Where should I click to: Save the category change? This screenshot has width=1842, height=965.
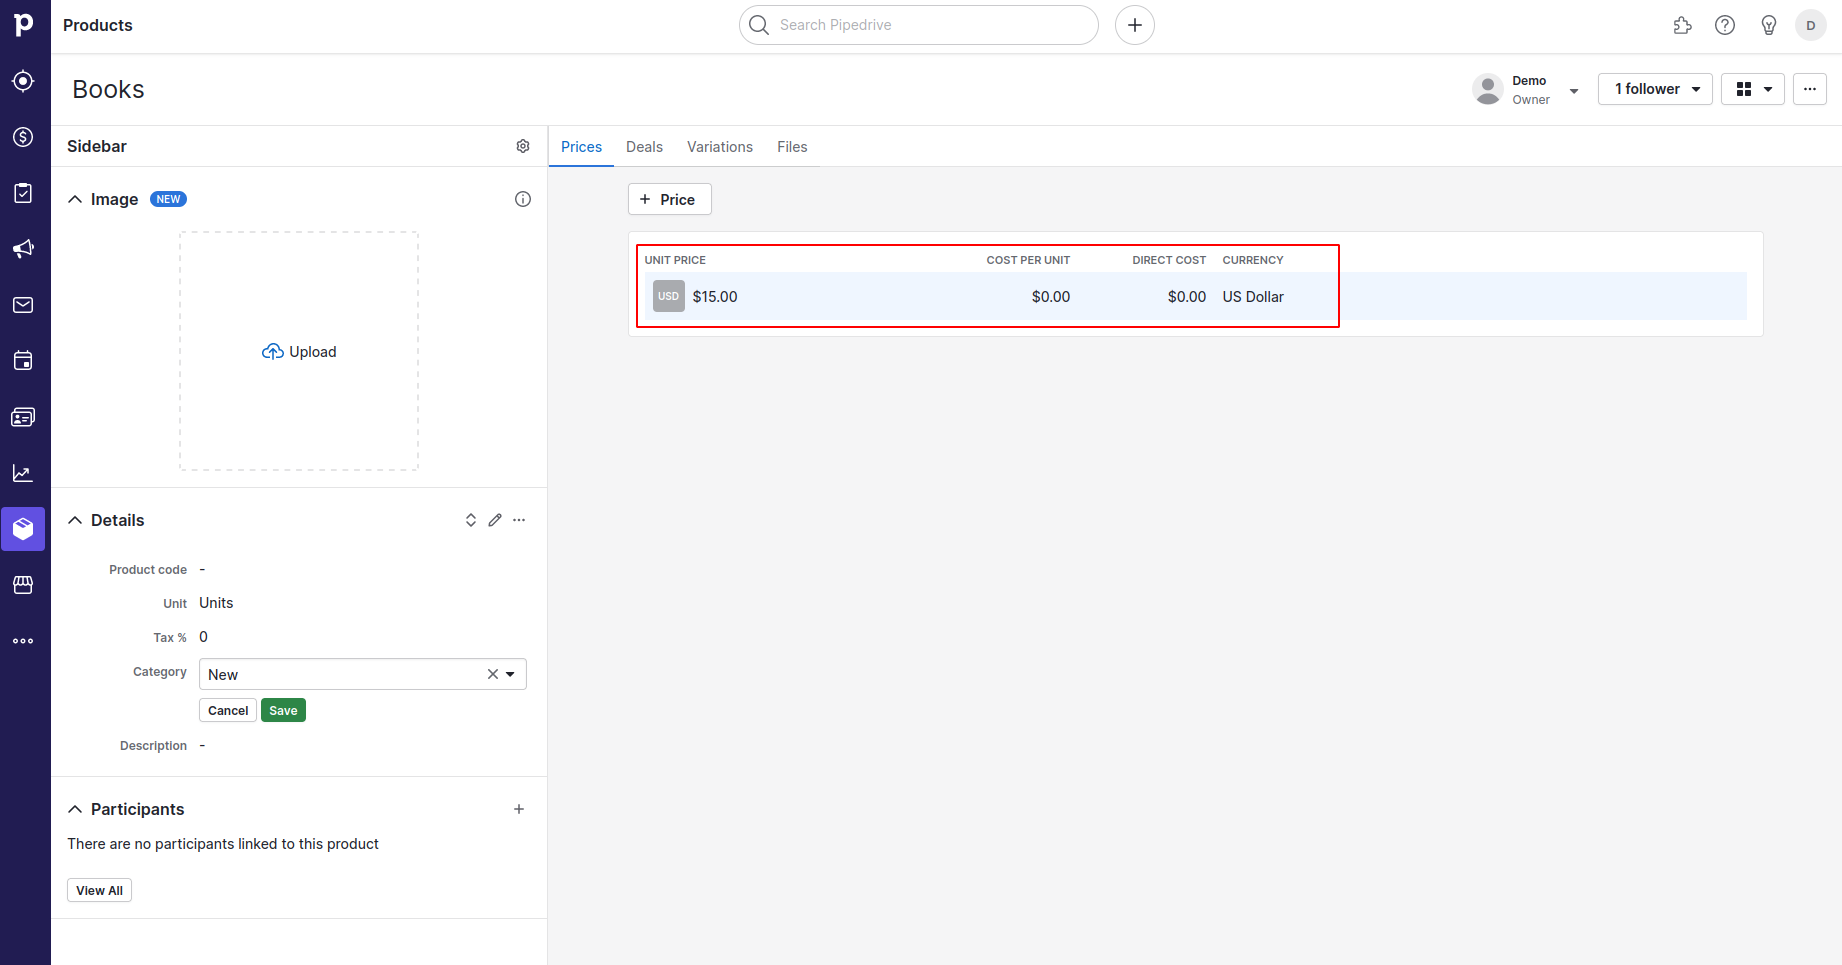coord(283,711)
